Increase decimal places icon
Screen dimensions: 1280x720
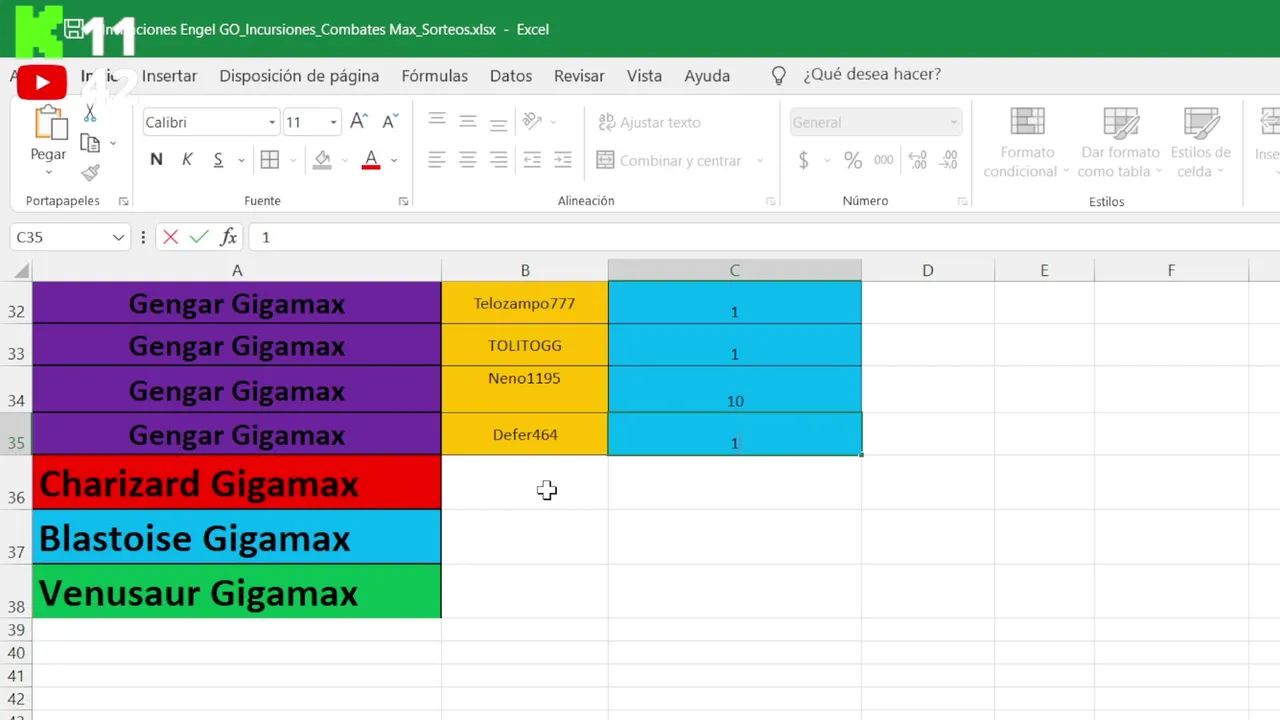point(917,160)
